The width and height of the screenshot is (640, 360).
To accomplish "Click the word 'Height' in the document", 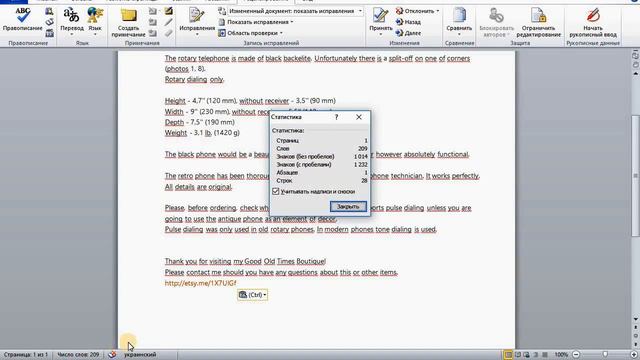I will click(175, 100).
